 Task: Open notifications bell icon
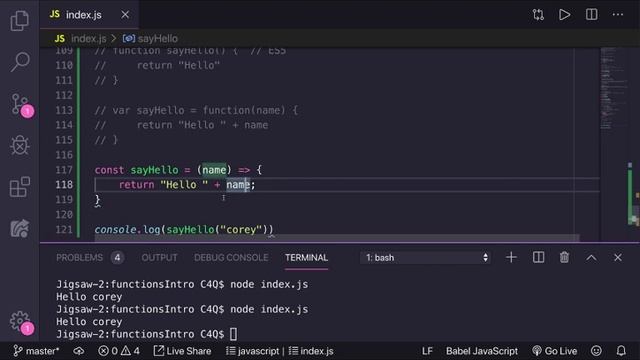pos(621,351)
